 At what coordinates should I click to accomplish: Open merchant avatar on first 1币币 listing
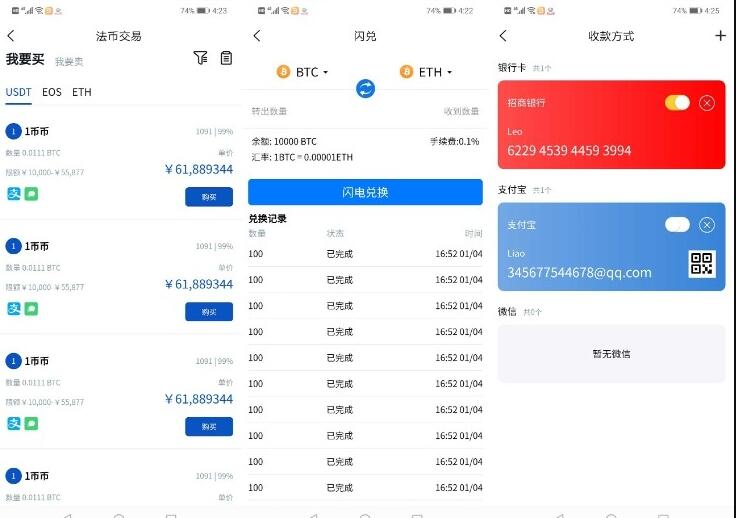pos(14,131)
